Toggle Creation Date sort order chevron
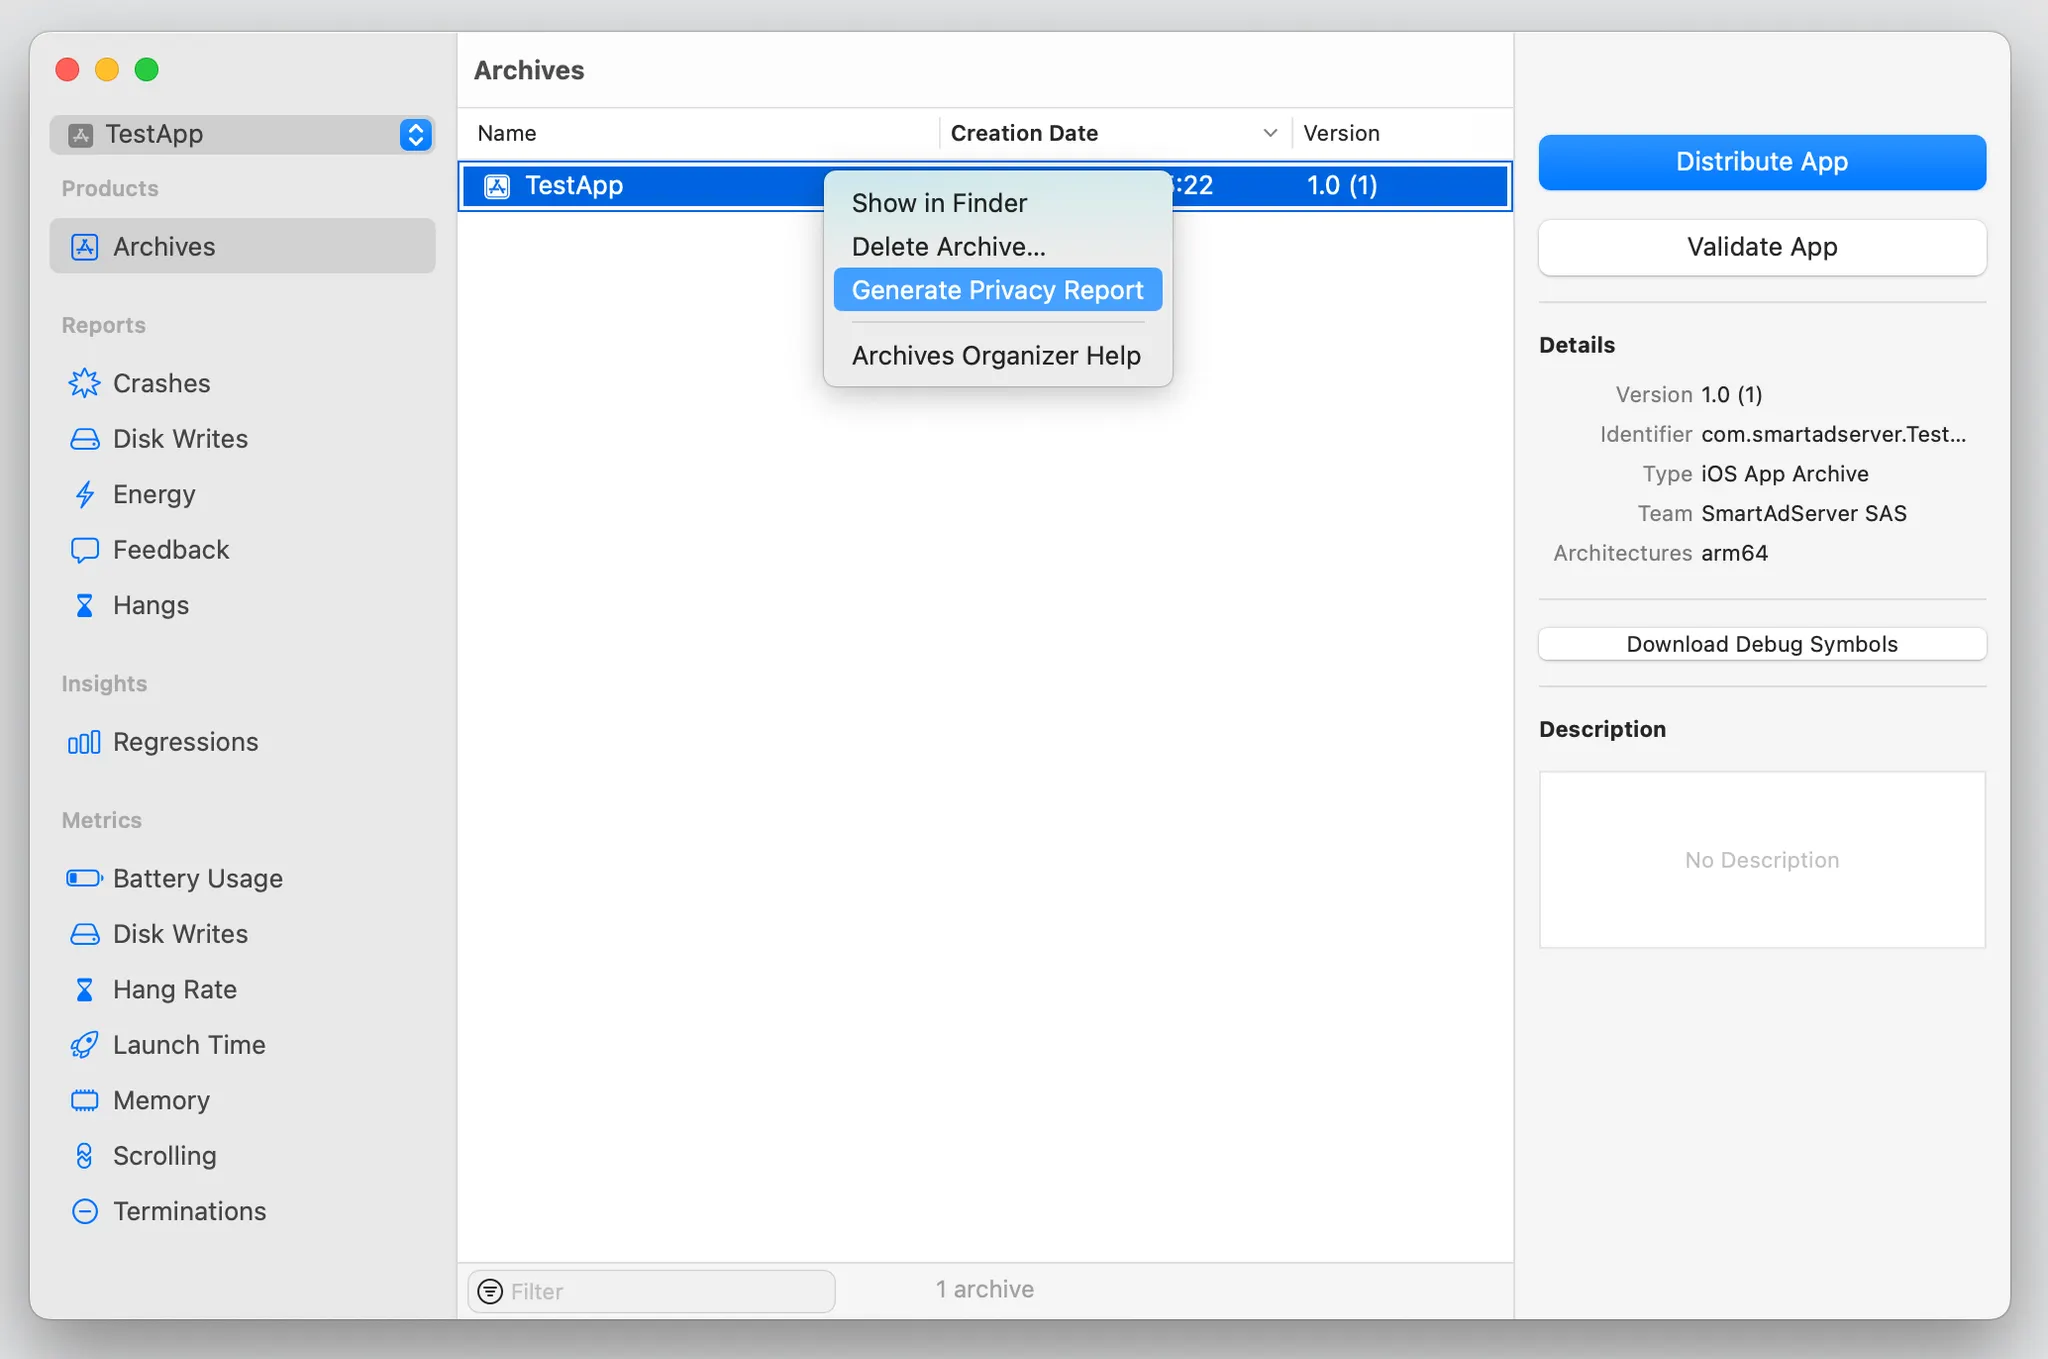Viewport: 2048px width, 1359px height. pyautogui.click(x=1269, y=133)
